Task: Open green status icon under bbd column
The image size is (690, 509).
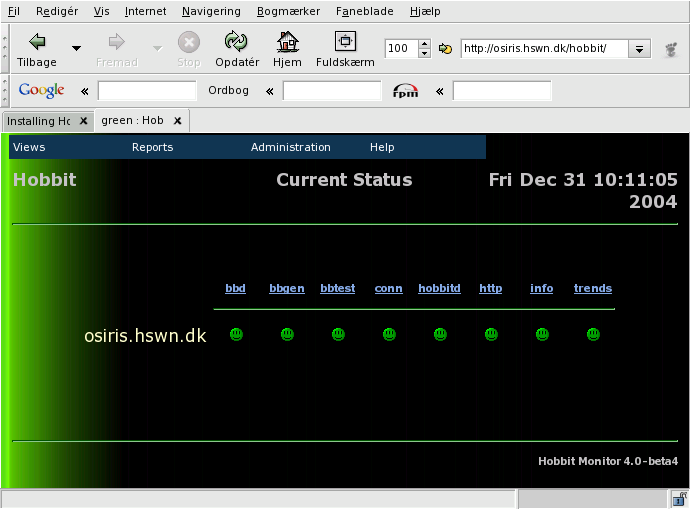Action: [236, 335]
